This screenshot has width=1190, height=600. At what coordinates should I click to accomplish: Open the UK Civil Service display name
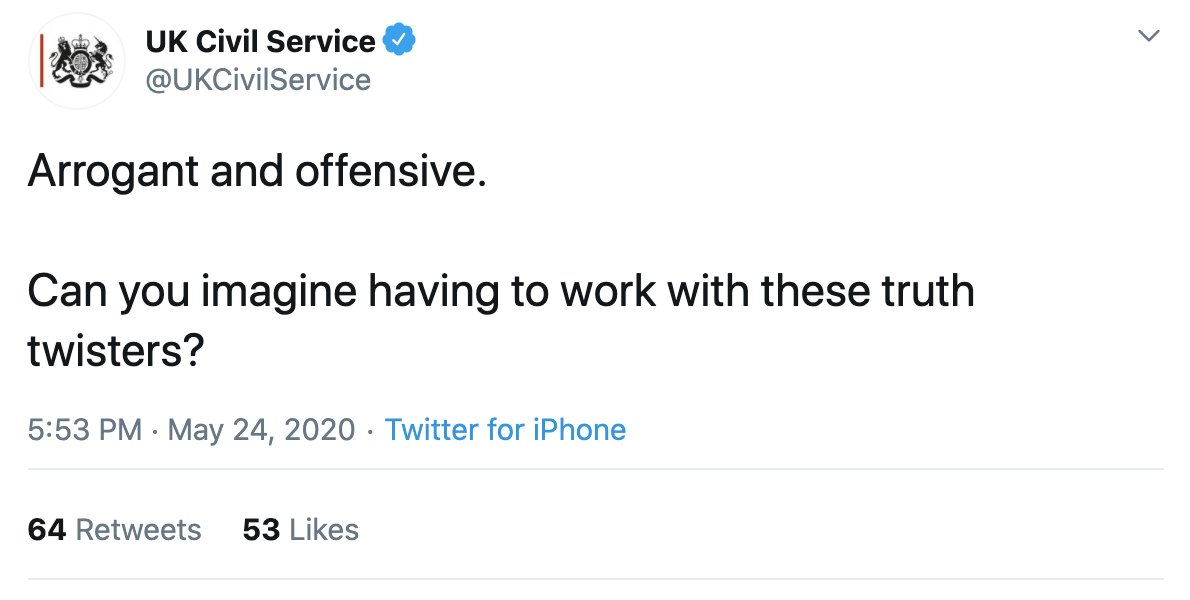260,41
